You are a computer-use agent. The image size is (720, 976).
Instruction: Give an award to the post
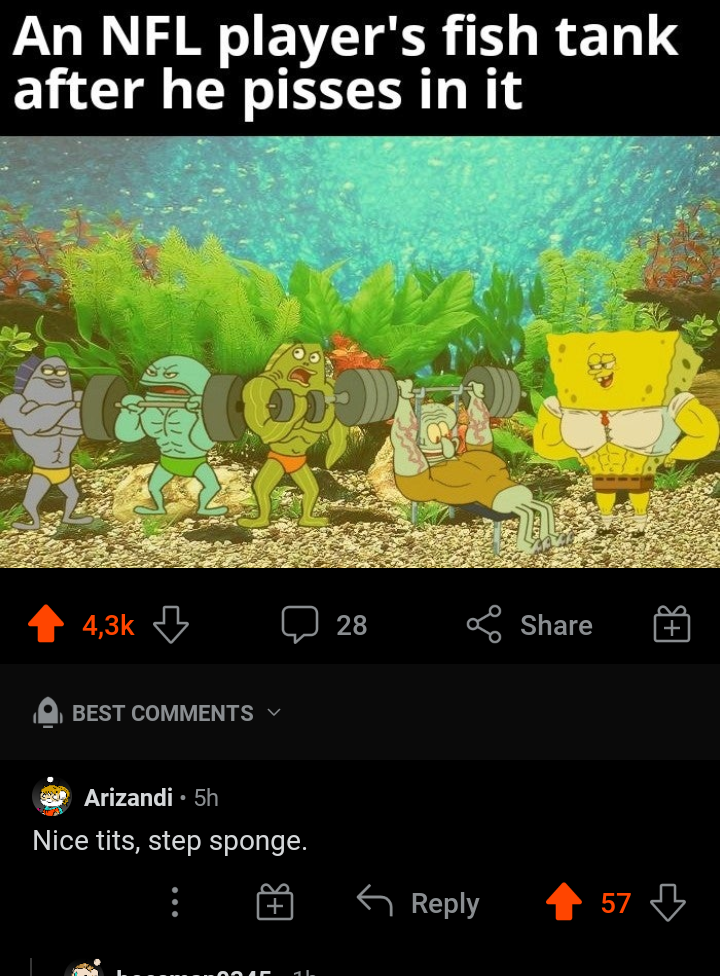[x=672, y=624]
